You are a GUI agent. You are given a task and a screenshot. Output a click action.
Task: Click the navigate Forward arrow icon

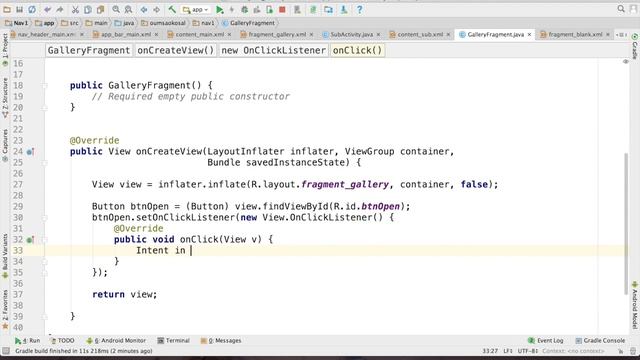(x=156, y=9)
